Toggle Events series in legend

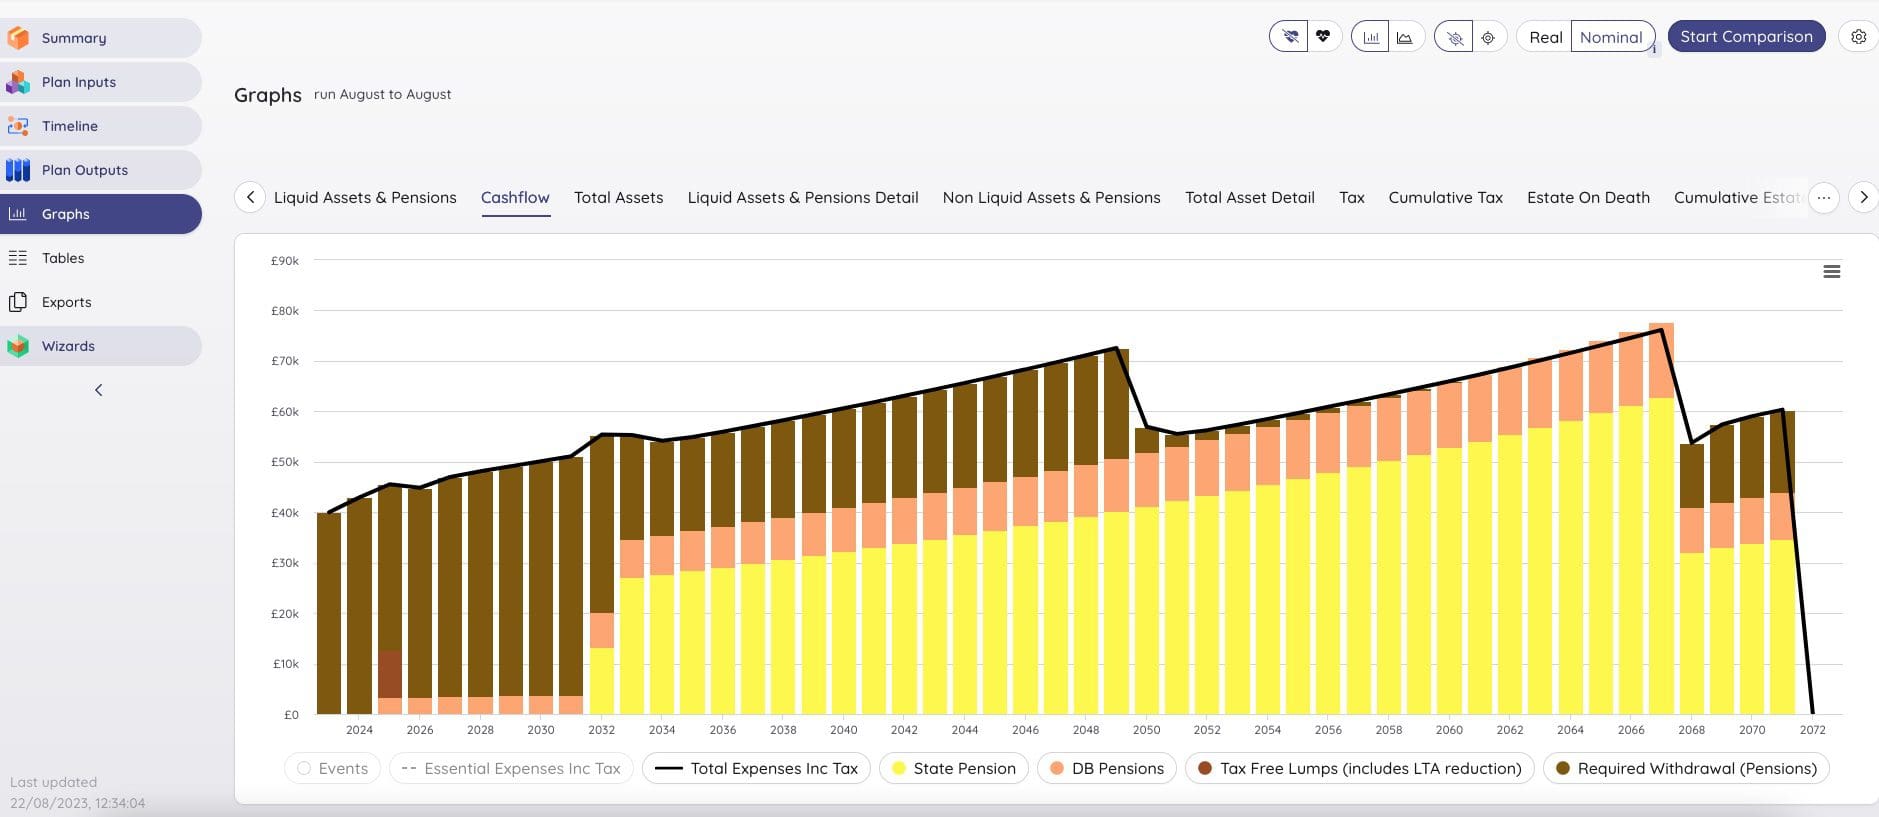point(333,768)
